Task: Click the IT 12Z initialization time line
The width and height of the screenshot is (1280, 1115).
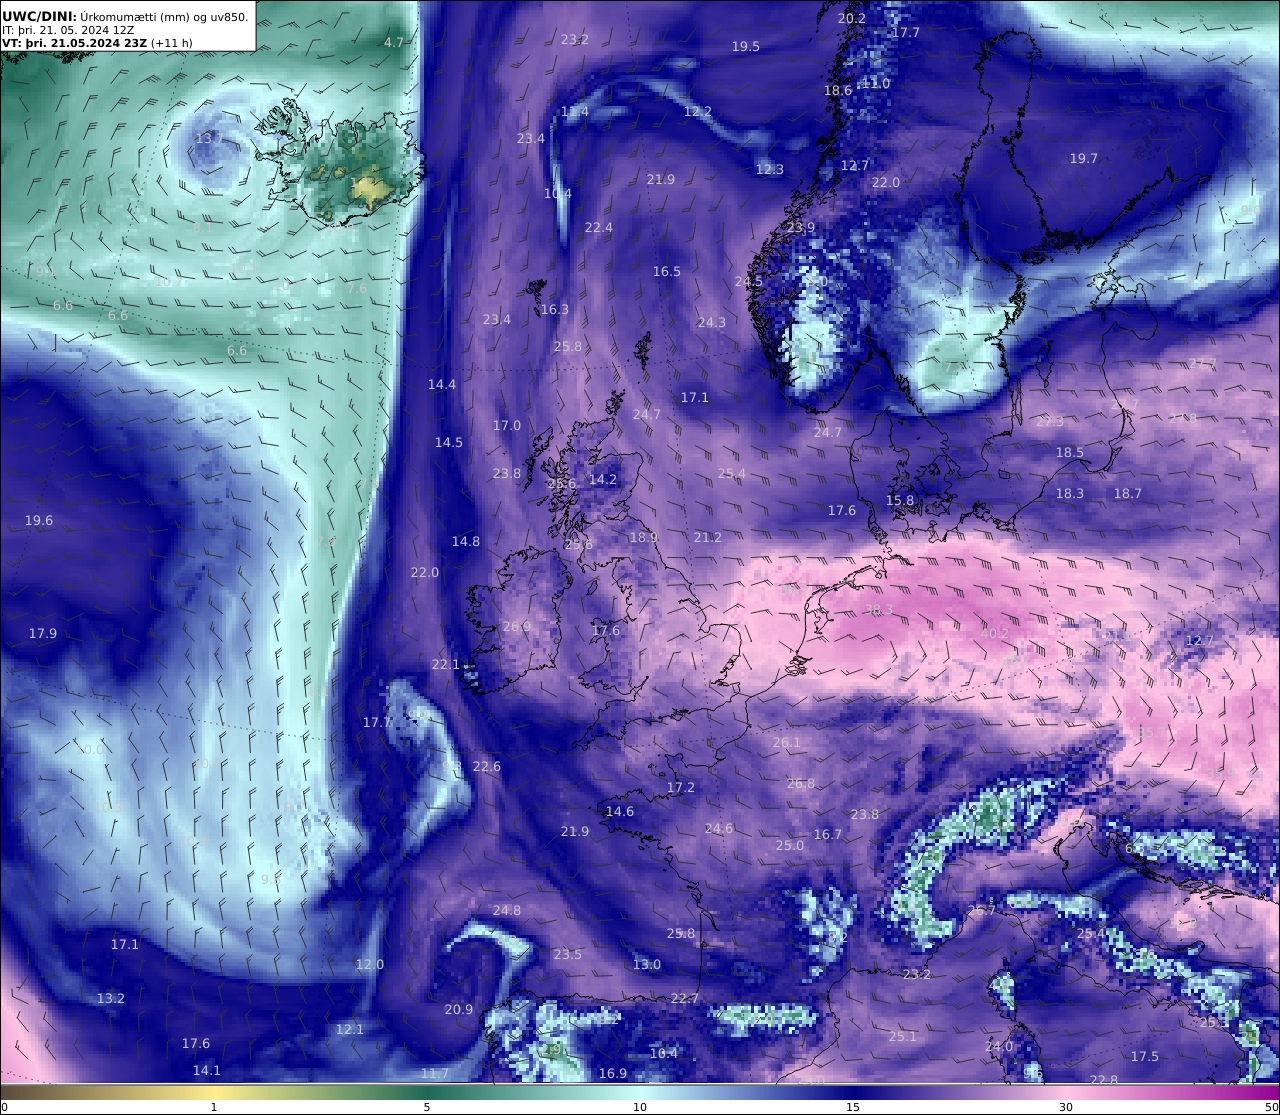Action: click(68, 30)
